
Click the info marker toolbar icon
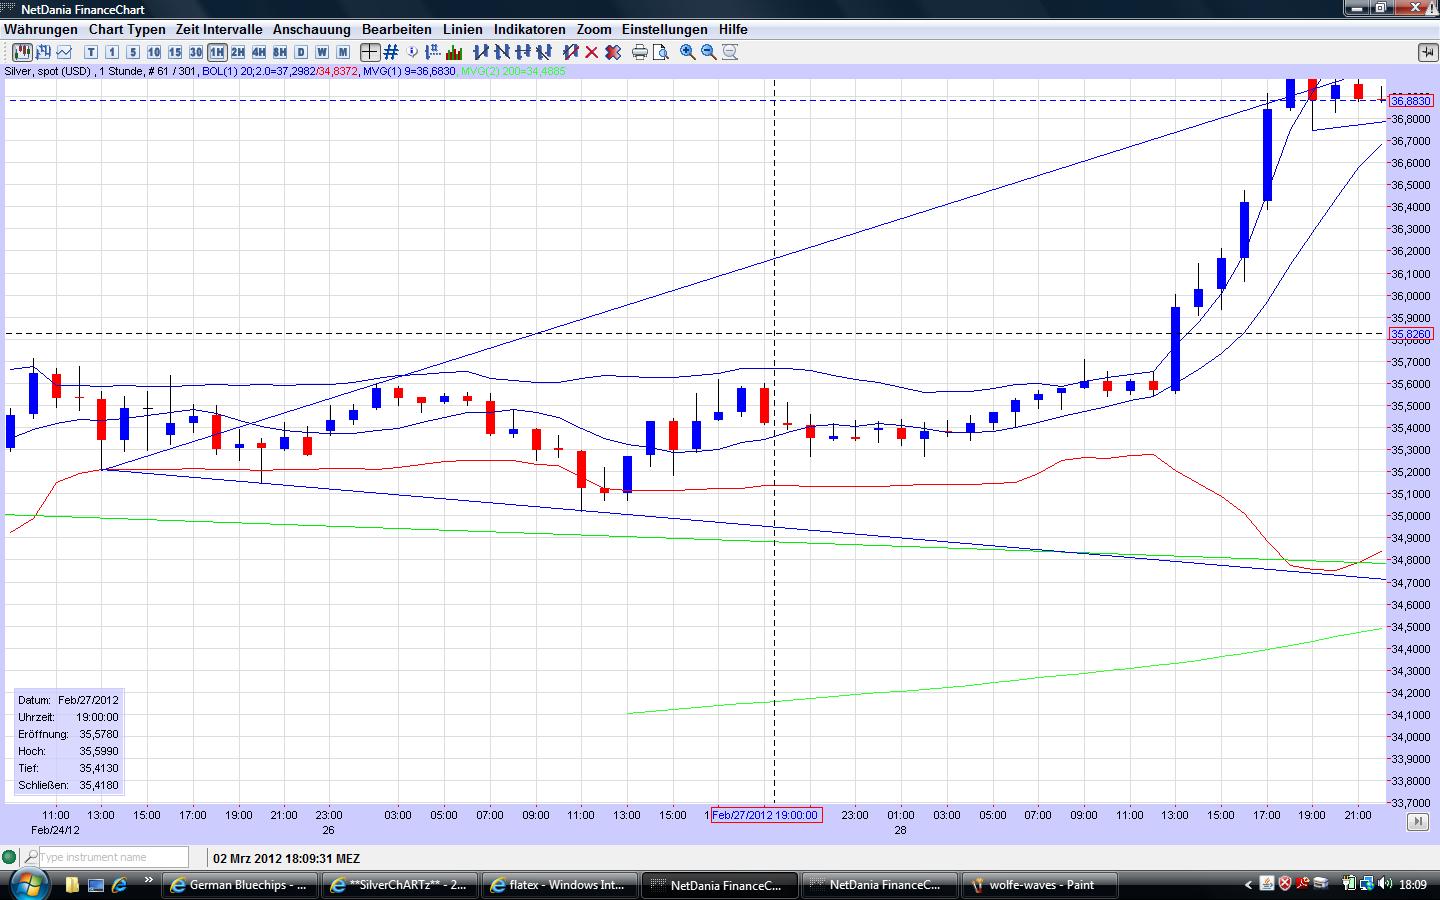tap(413, 52)
